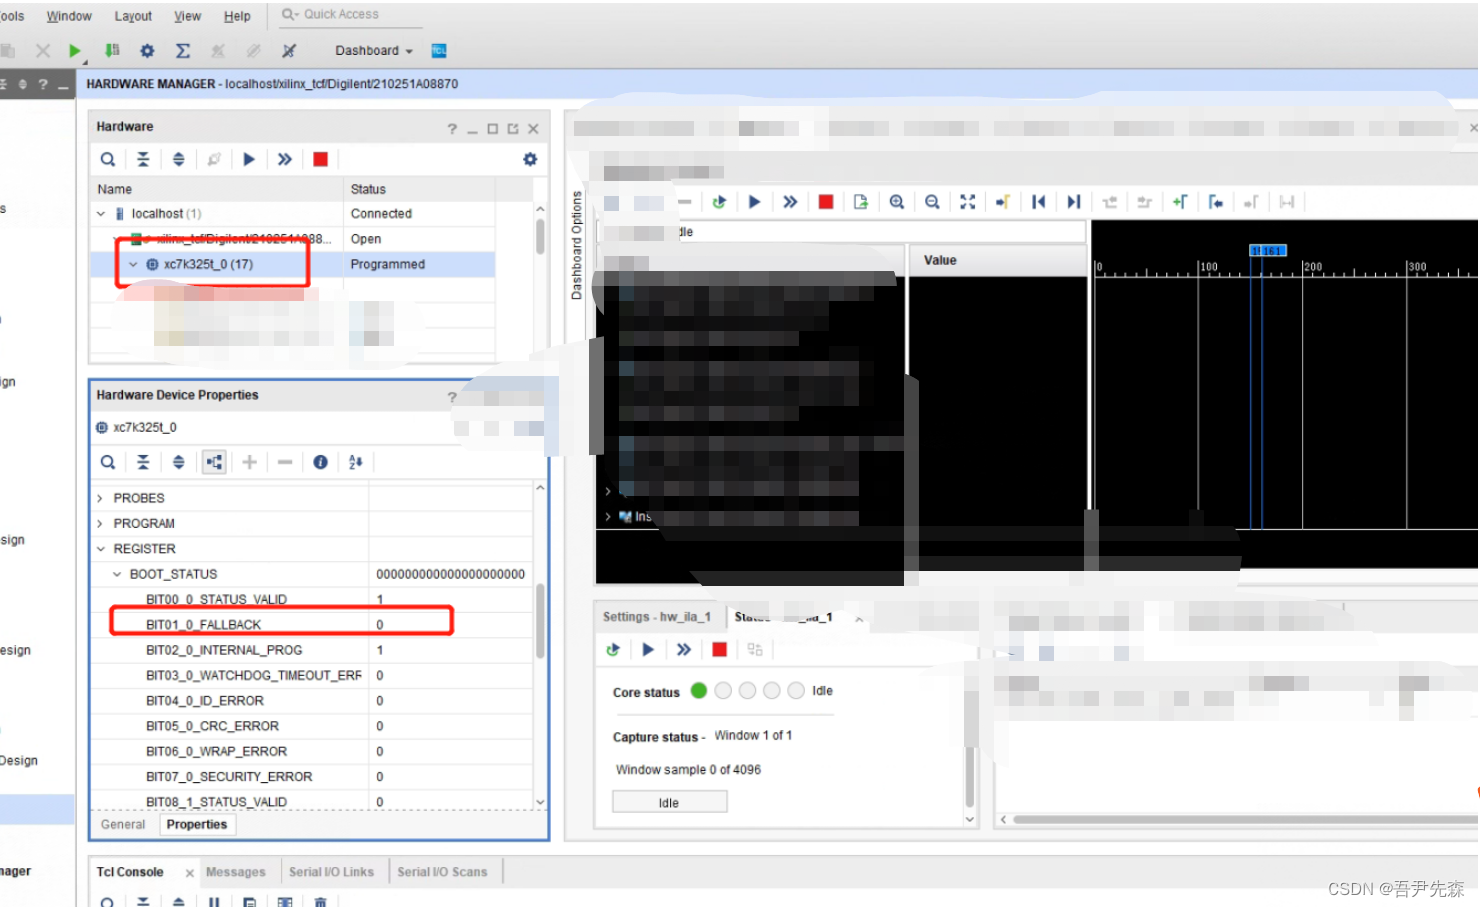Expand the PROBES section
Viewport: 1480px width, 907px height.
click(x=99, y=497)
